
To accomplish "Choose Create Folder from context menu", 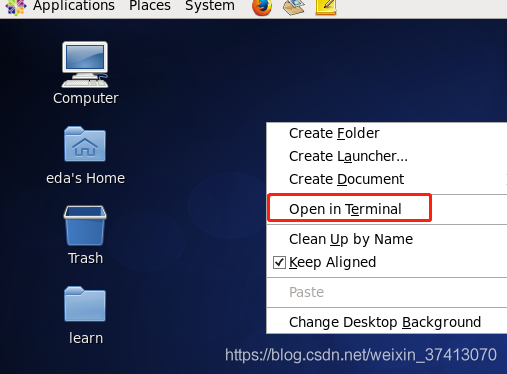I will click(x=387, y=133).
